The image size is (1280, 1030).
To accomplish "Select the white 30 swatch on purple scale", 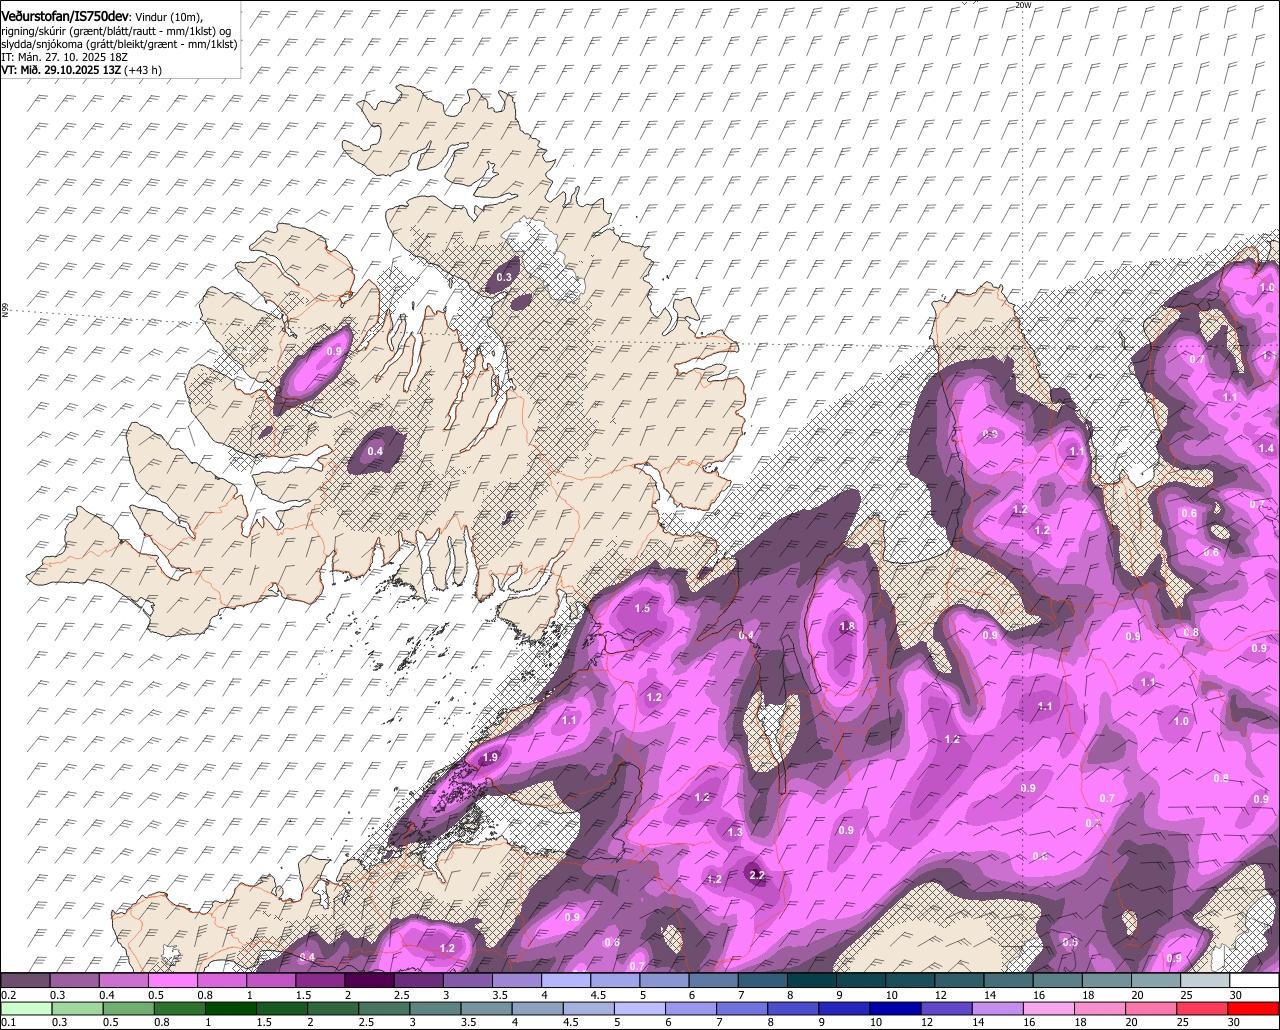I will 1254,981.
